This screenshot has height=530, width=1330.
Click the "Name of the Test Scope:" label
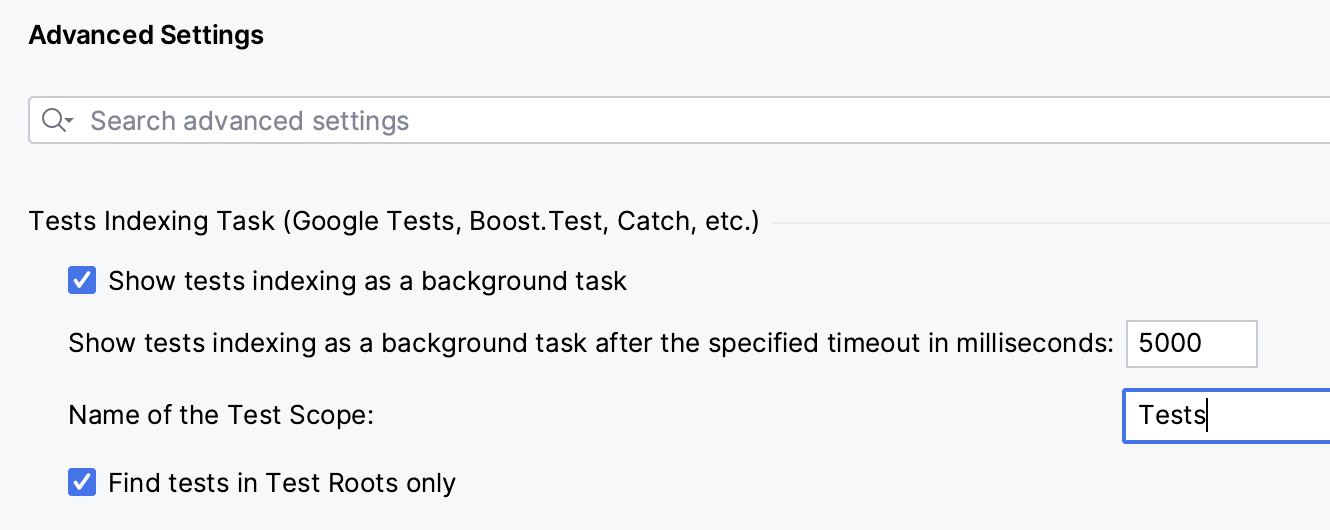(220, 414)
